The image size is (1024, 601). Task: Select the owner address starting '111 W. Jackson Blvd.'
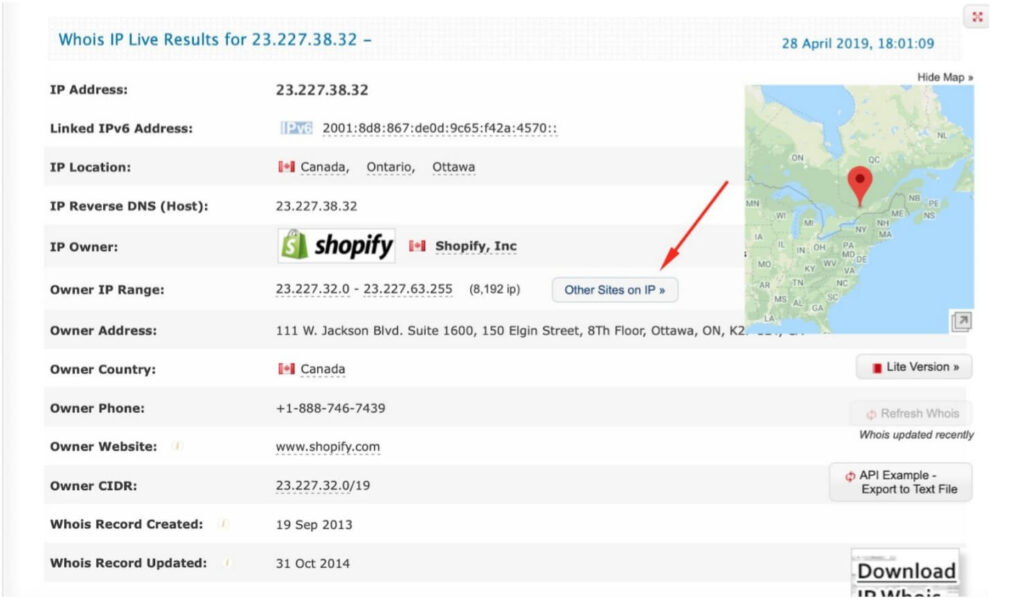(511, 331)
